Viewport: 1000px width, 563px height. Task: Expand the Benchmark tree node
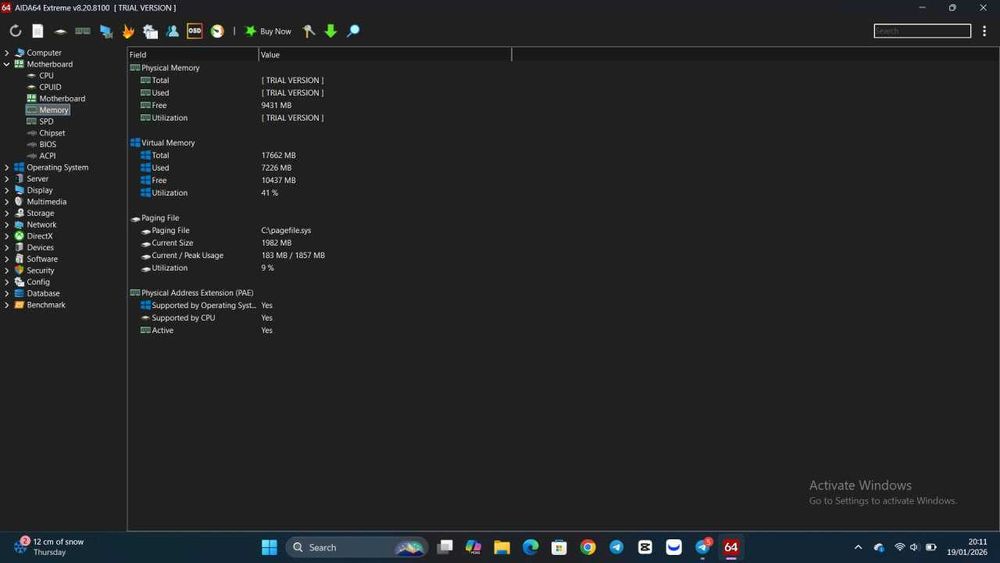tap(7, 305)
